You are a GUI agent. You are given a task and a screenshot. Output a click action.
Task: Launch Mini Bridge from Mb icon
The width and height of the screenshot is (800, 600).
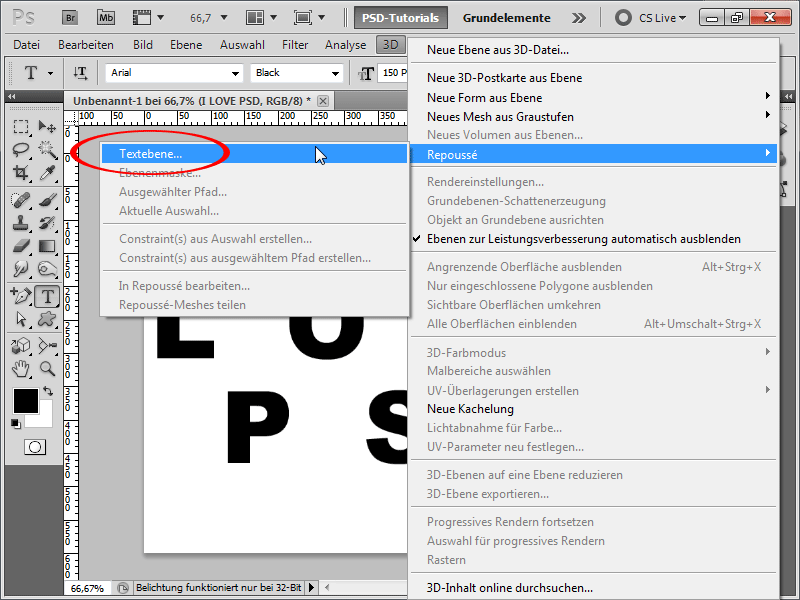pyautogui.click(x=106, y=18)
